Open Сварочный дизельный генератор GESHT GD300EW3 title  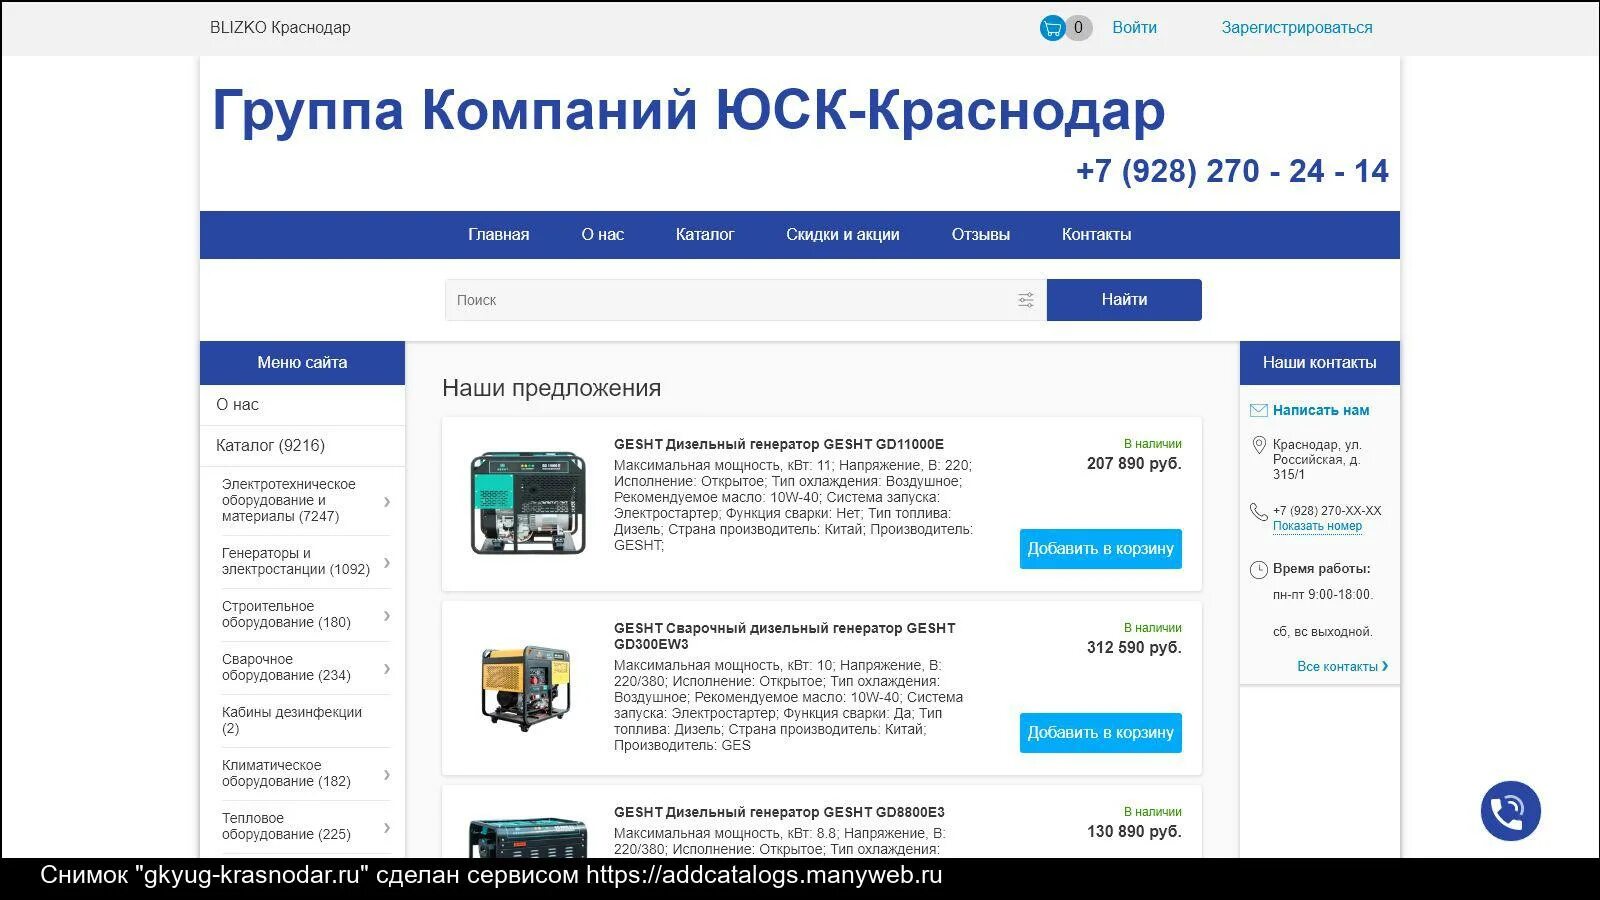pyautogui.click(x=785, y=636)
